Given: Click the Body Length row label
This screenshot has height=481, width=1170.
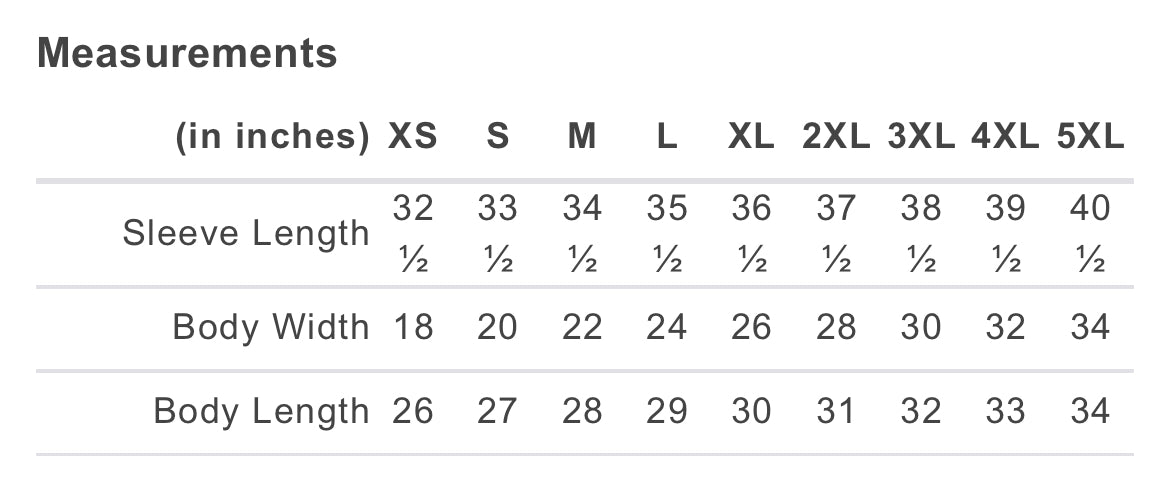Looking at the screenshot, I should tap(261, 411).
